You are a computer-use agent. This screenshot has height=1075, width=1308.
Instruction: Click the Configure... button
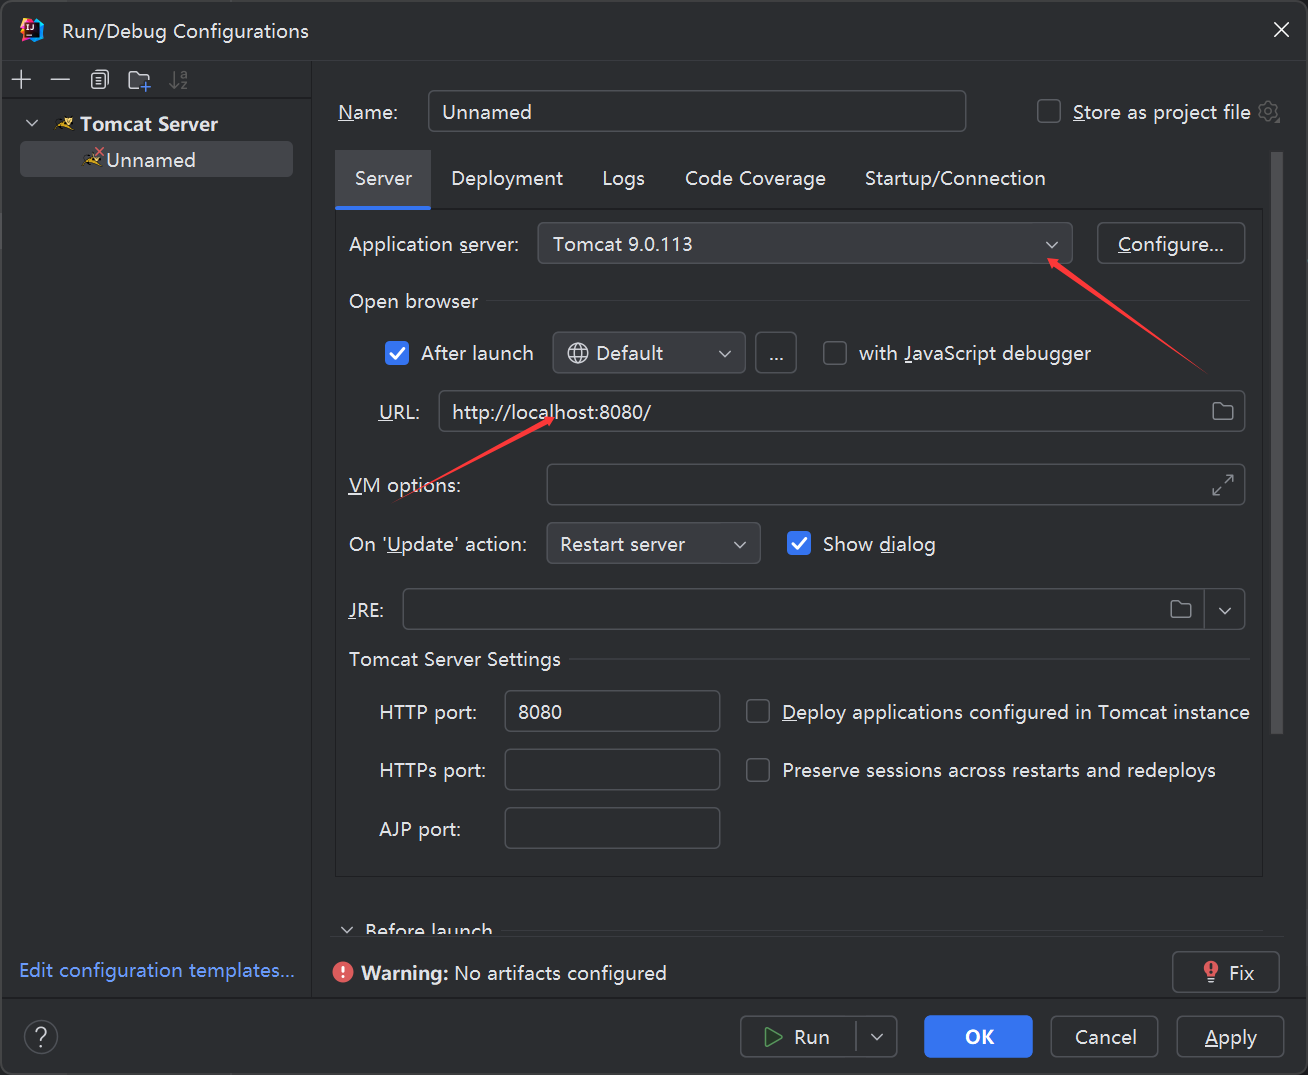pyautogui.click(x=1171, y=243)
